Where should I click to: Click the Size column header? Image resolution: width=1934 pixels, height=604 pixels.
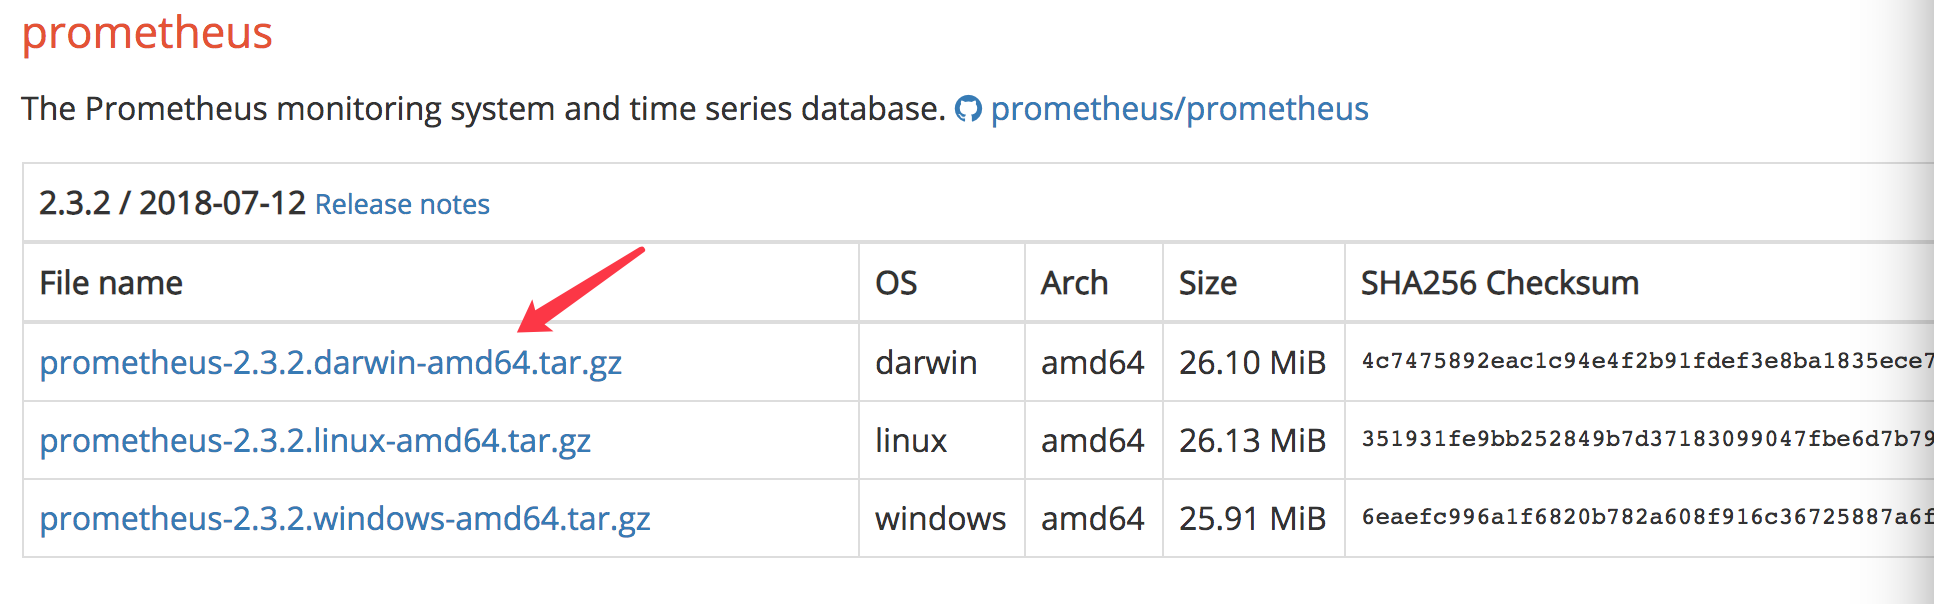tap(1208, 283)
